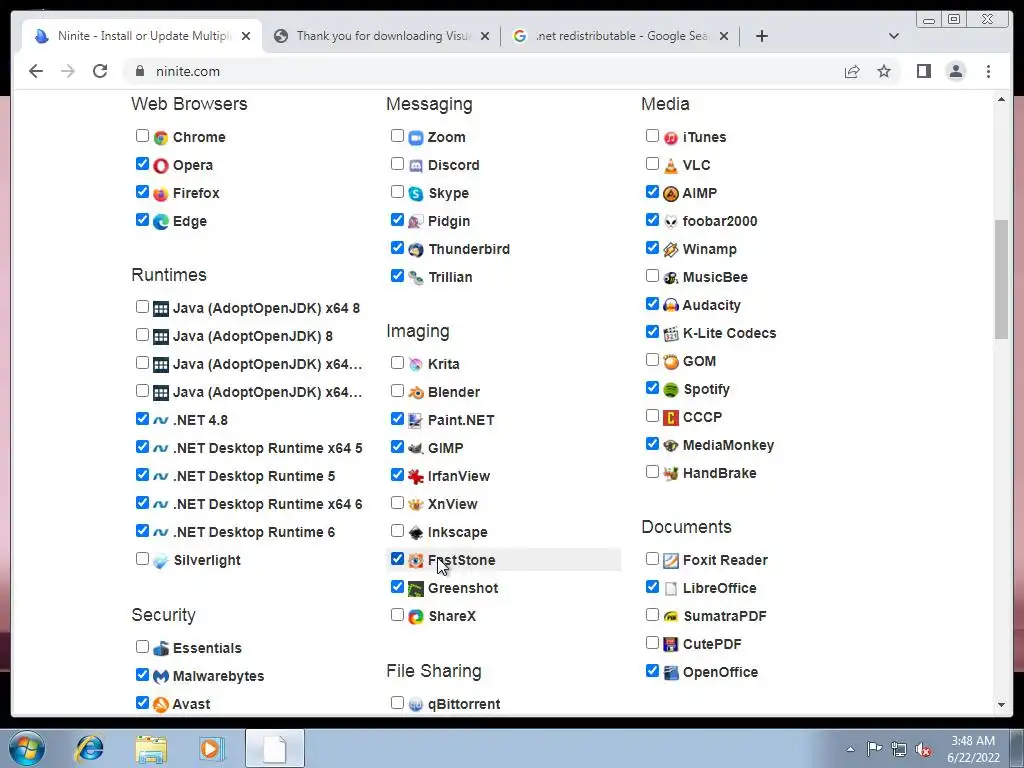Image resolution: width=1024 pixels, height=768 pixels.
Task: Open Windows Explorer from the taskbar
Action: pos(151,748)
